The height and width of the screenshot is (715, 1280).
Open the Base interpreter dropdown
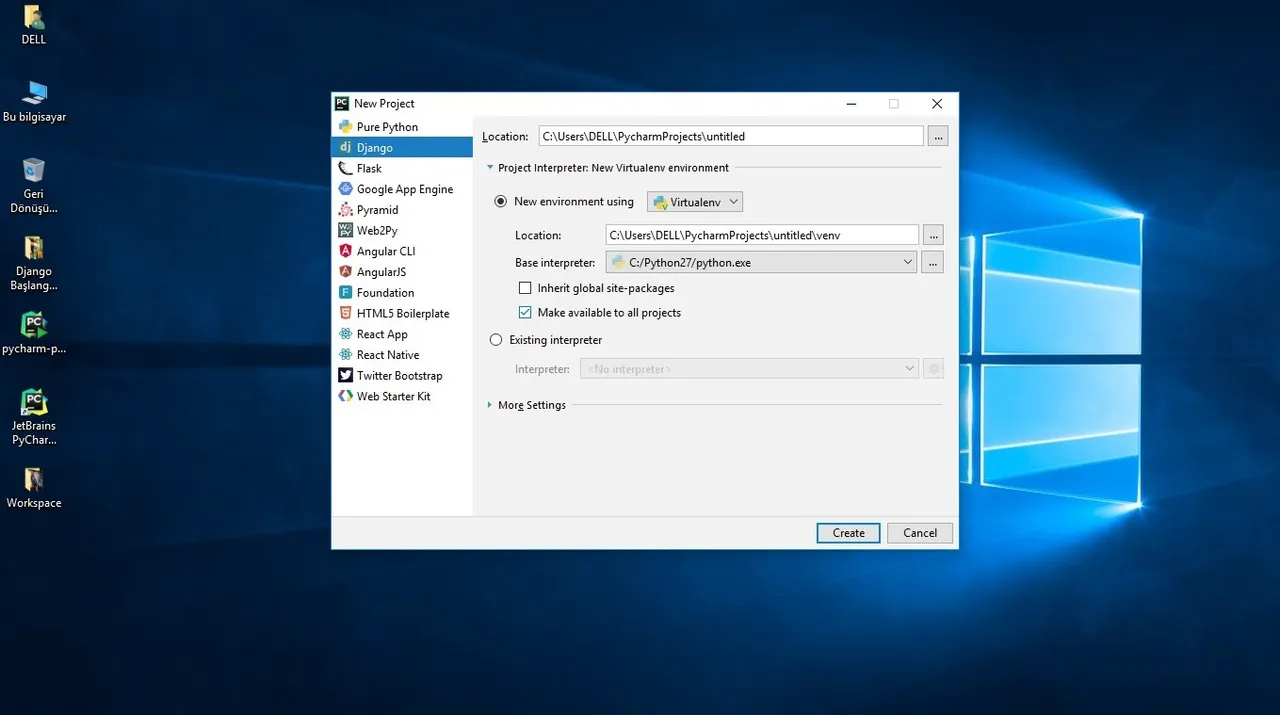(x=761, y=262)
